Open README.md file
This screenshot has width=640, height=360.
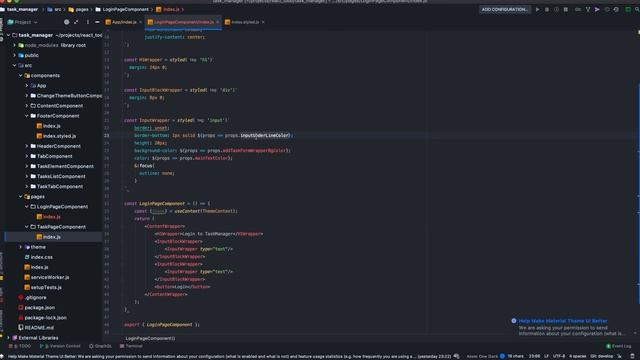coord(39,328)
